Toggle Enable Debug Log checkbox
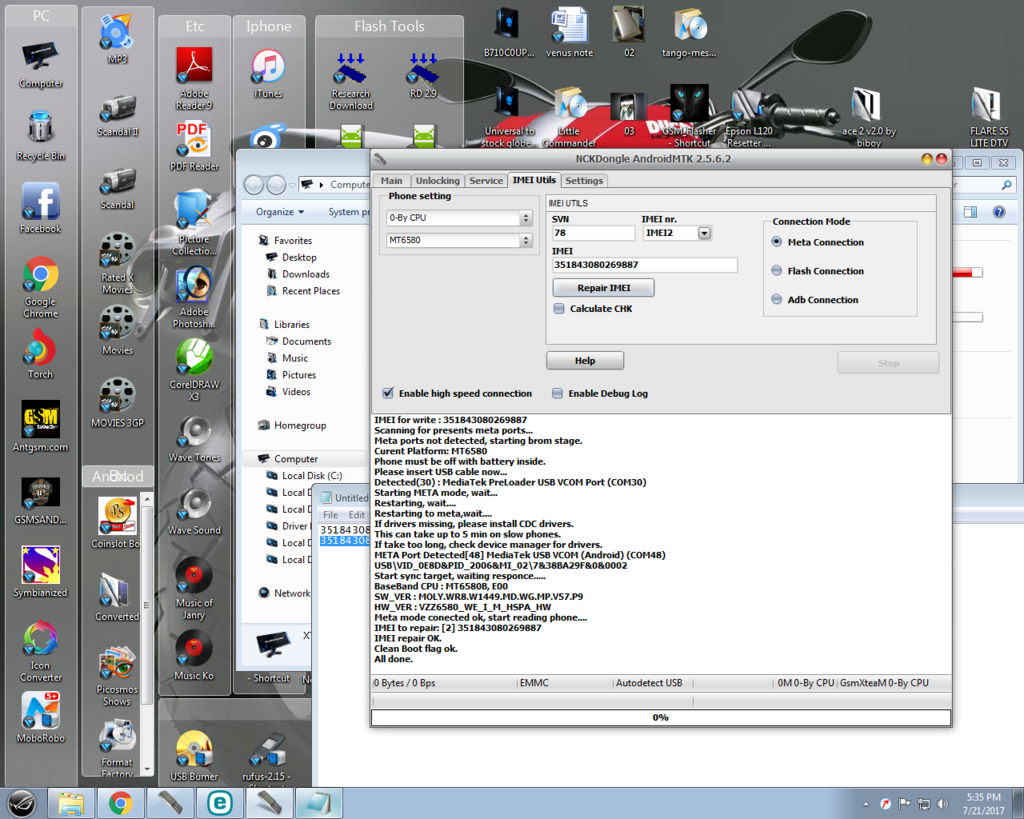Screen dimensions: 1024x819 pyautogui.click(x=557, y=394)
